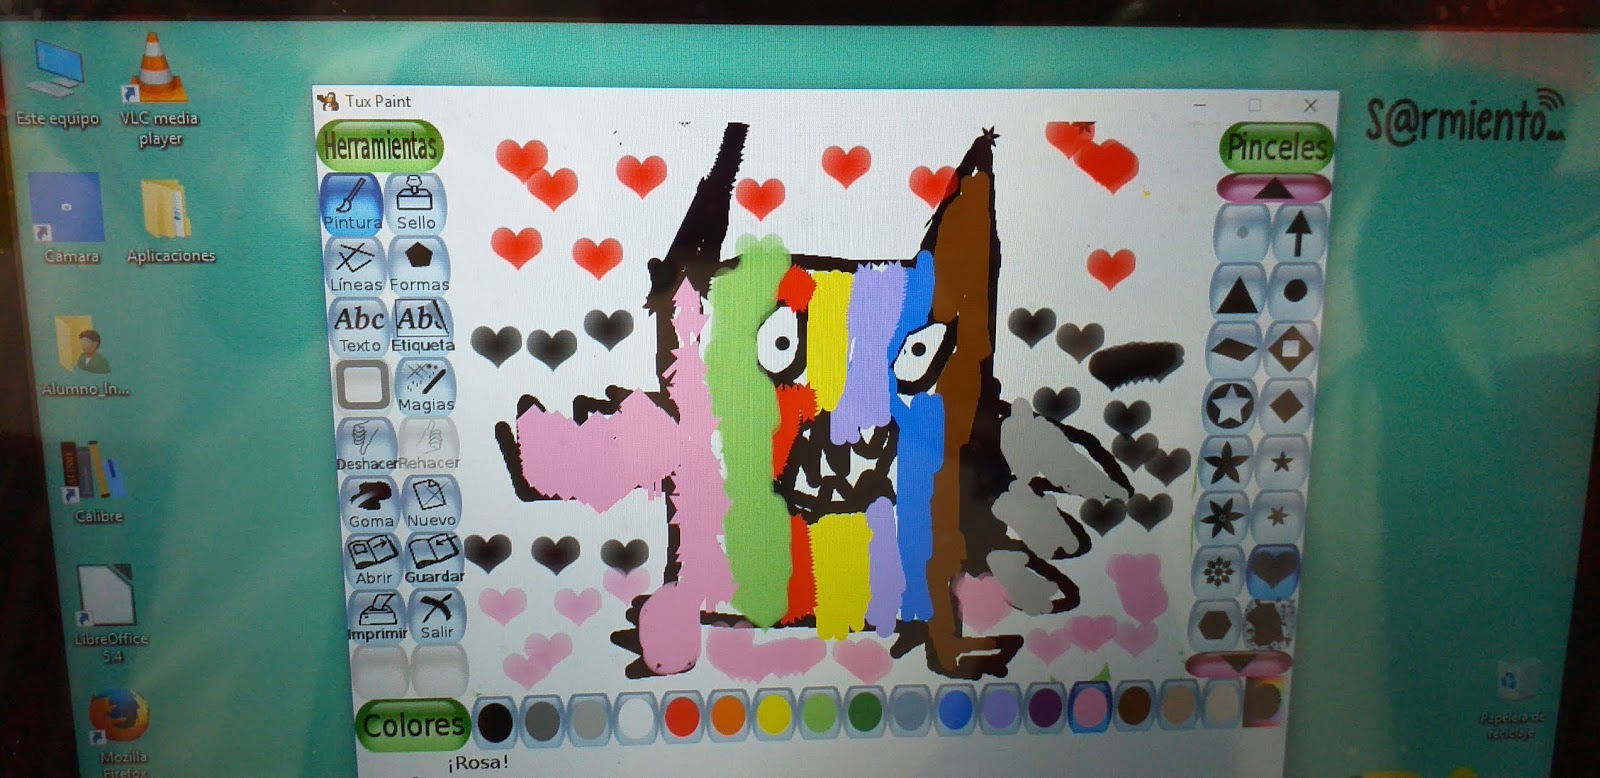
Task: Pick the Goma eraser tool
Action: 370,503
